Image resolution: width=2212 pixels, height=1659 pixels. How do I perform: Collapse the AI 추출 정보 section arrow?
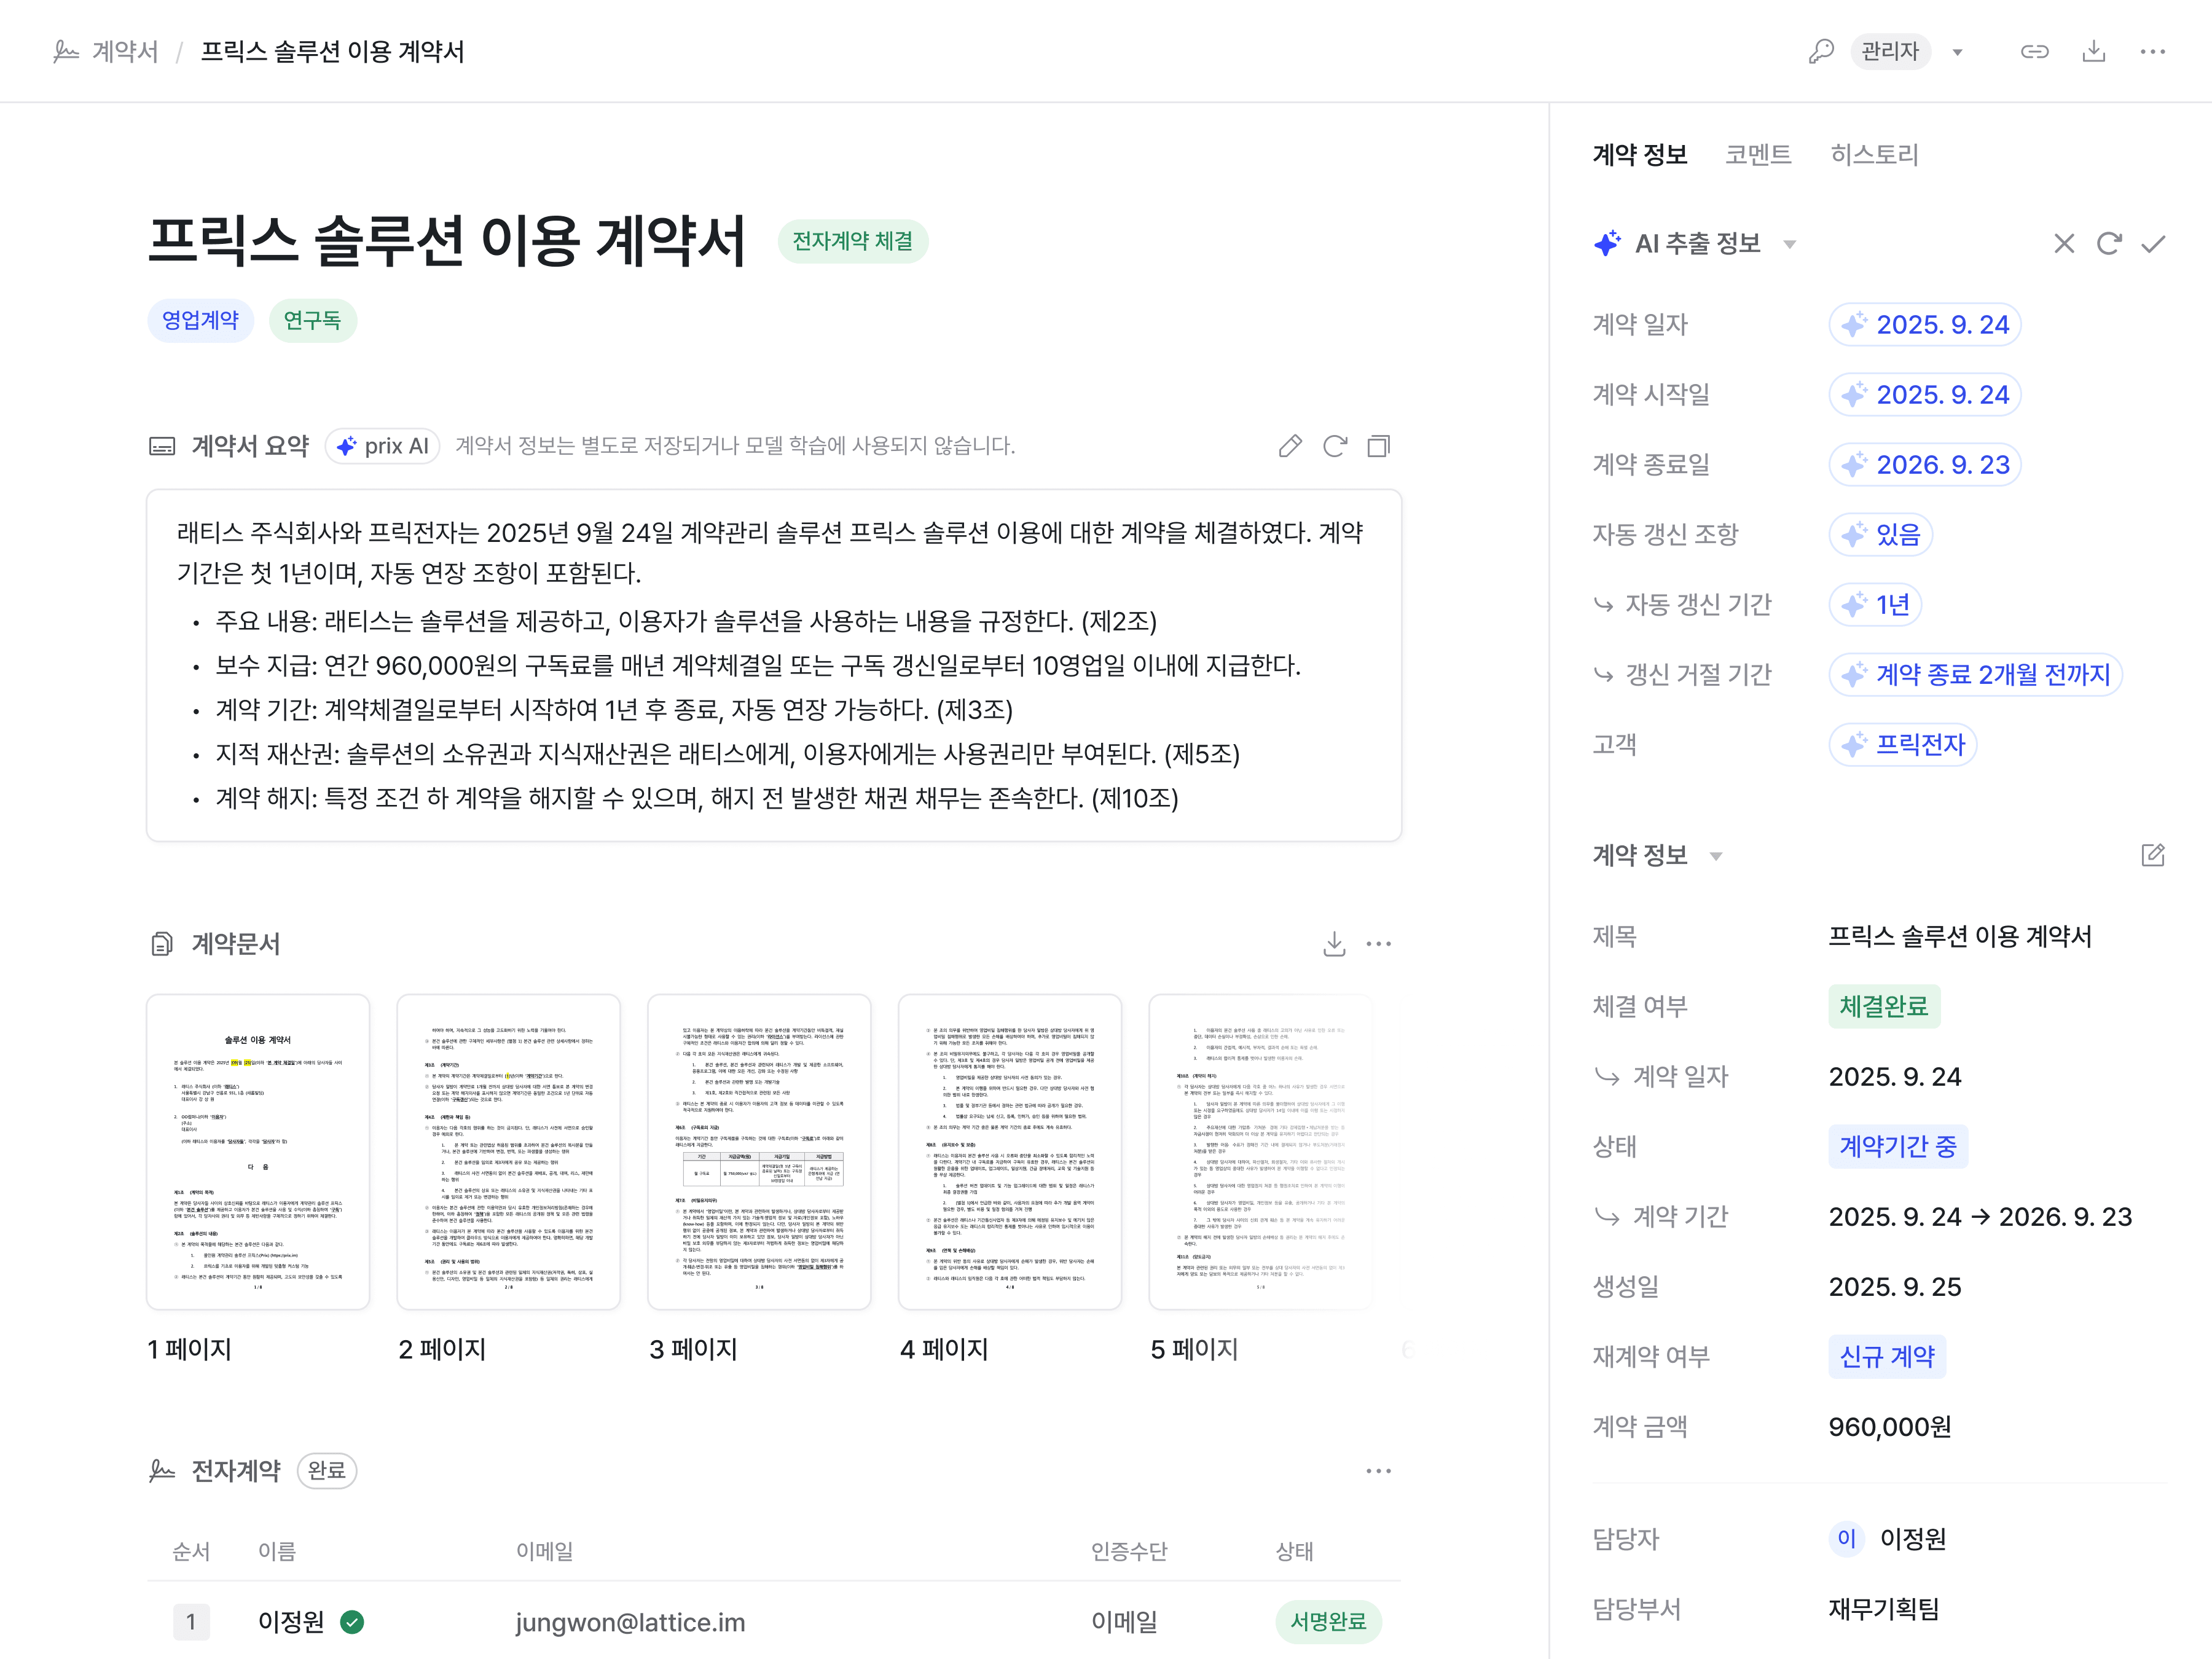[x=1790, y=244]
